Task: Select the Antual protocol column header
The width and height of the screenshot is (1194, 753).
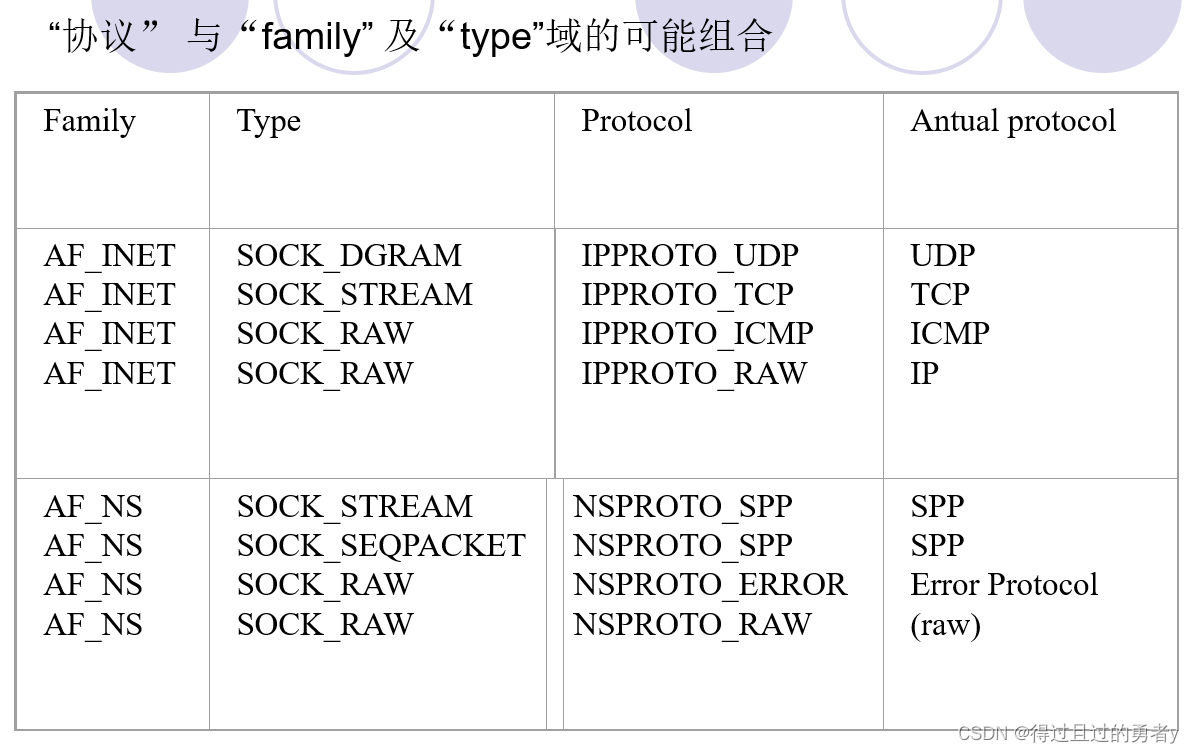Action: (1012, 121)
